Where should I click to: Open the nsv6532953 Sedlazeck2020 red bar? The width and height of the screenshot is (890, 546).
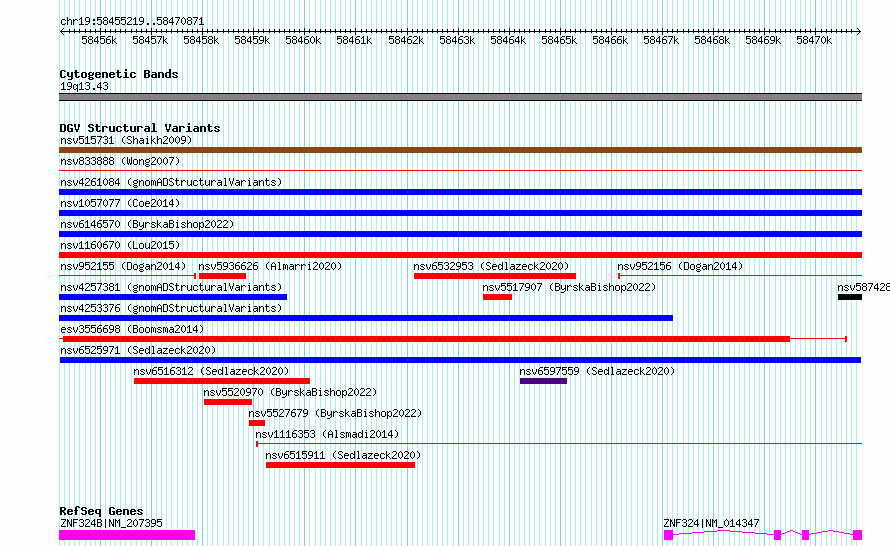tap(495, 276)
